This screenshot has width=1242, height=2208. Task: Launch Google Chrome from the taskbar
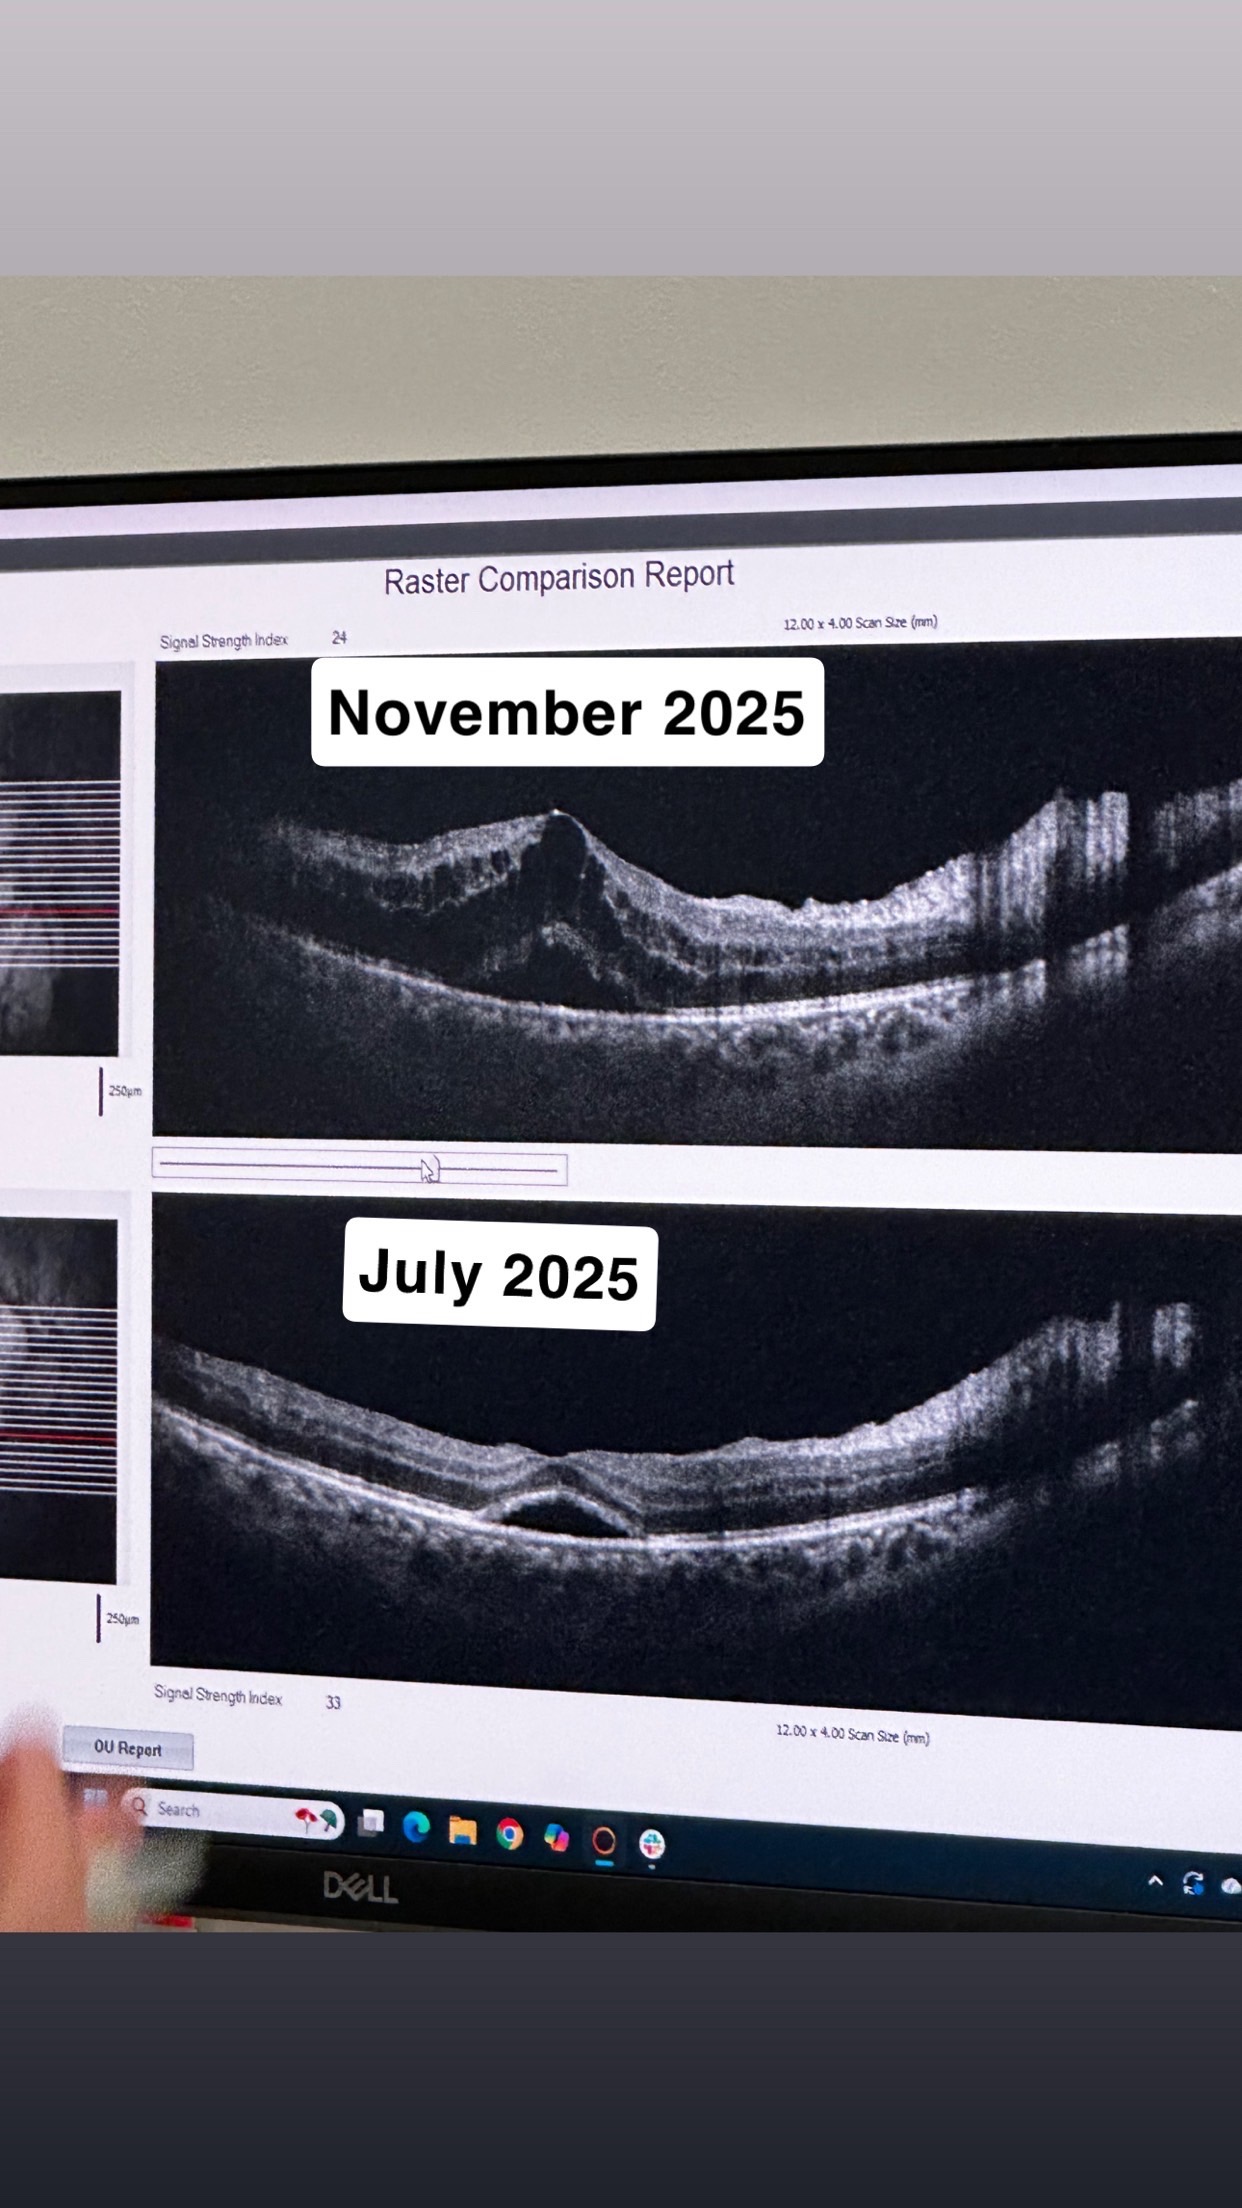[x=510, y=1834]
